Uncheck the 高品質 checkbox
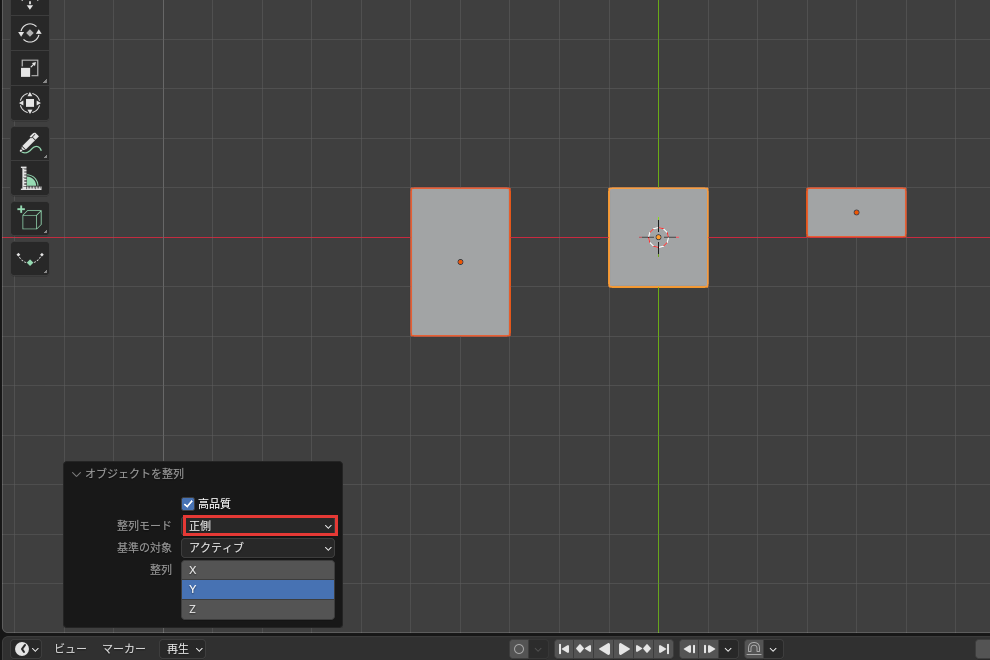The height and width of the screenshot is (660, 990). [188, 503]
